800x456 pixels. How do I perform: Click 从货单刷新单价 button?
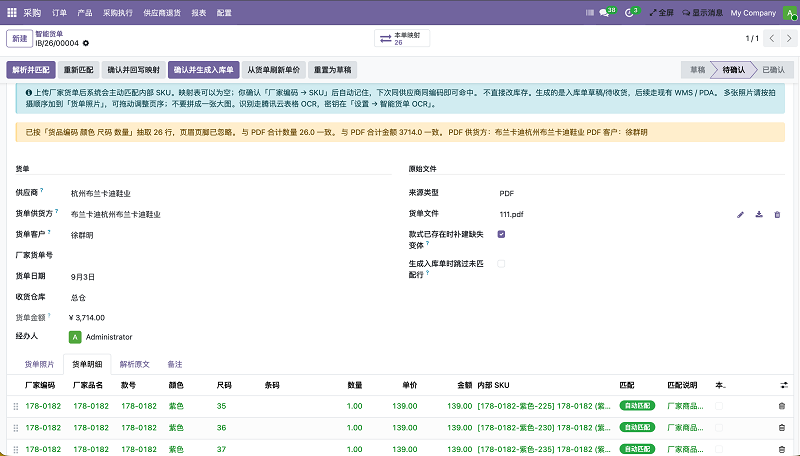(x=273, y=70)
